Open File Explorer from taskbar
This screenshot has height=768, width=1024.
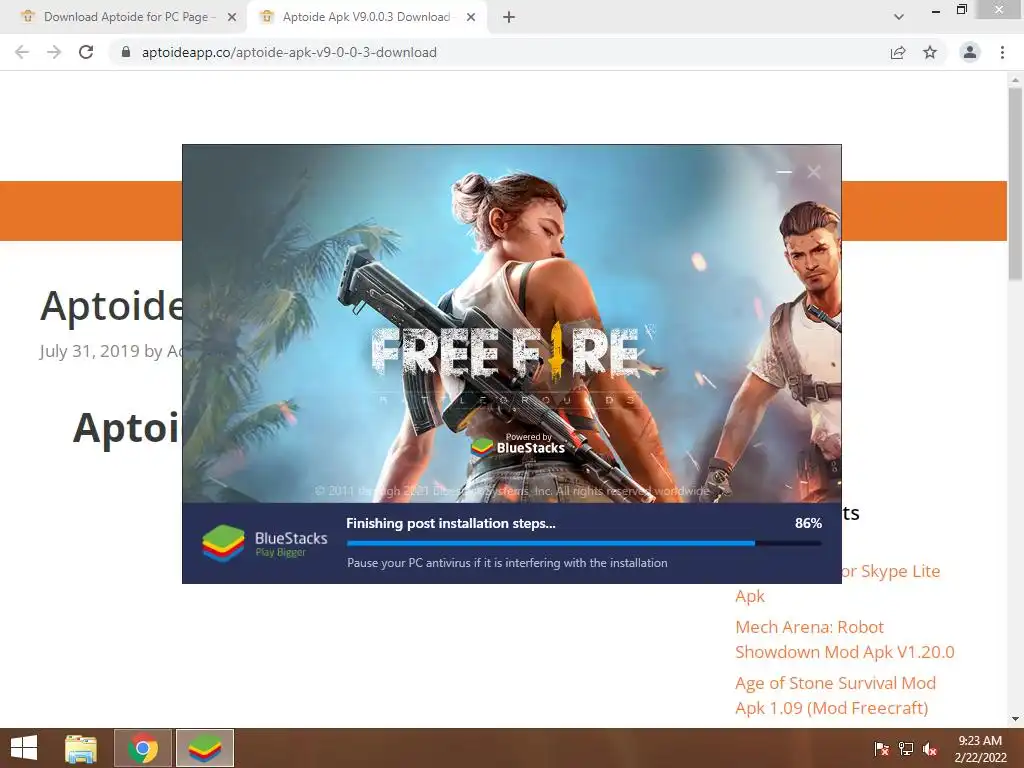(x=81, y=748)
